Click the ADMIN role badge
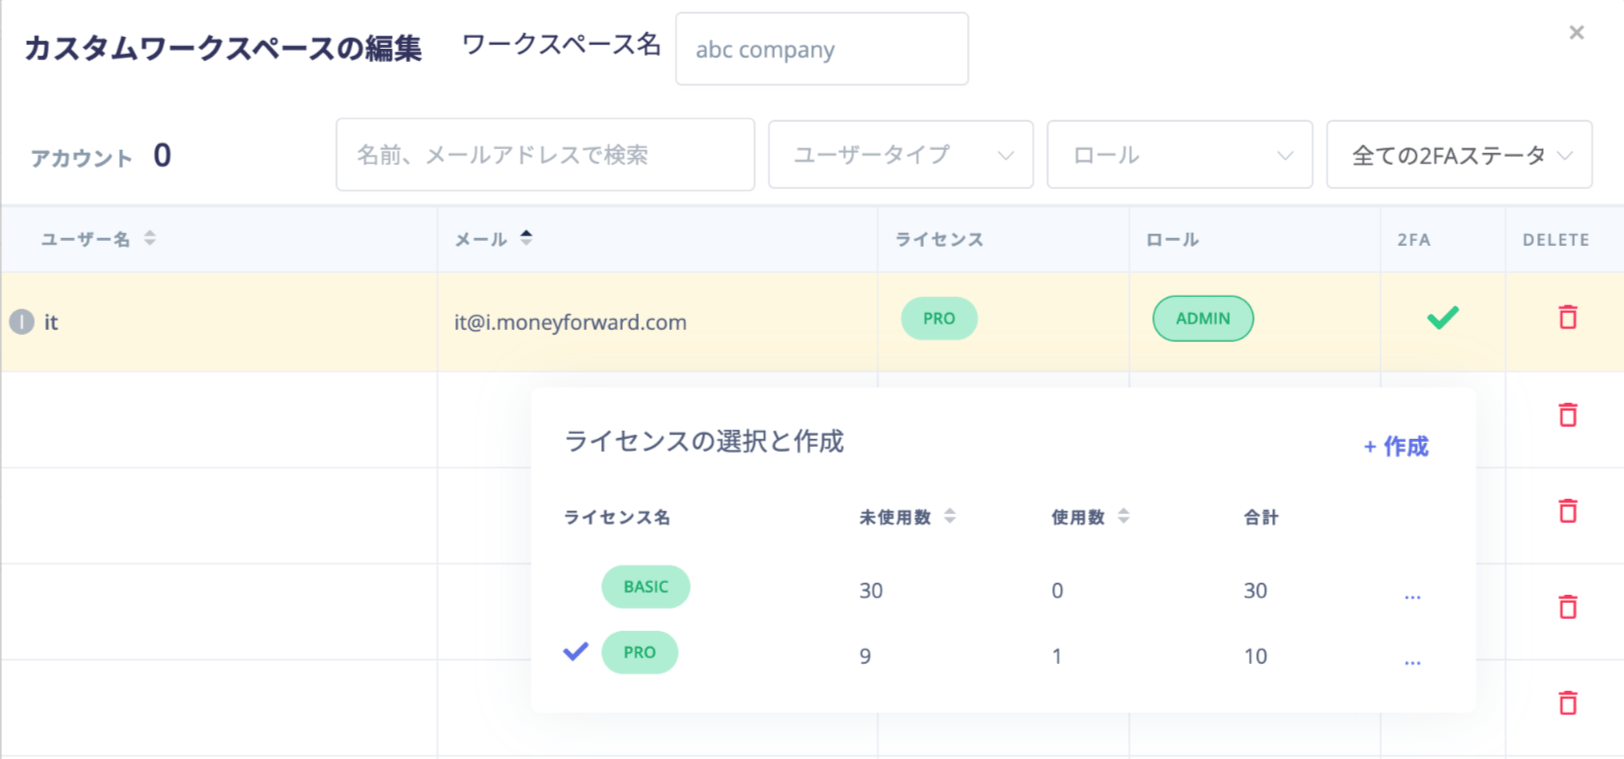Screen dimensions: 1624x759 click(1203, 319)
